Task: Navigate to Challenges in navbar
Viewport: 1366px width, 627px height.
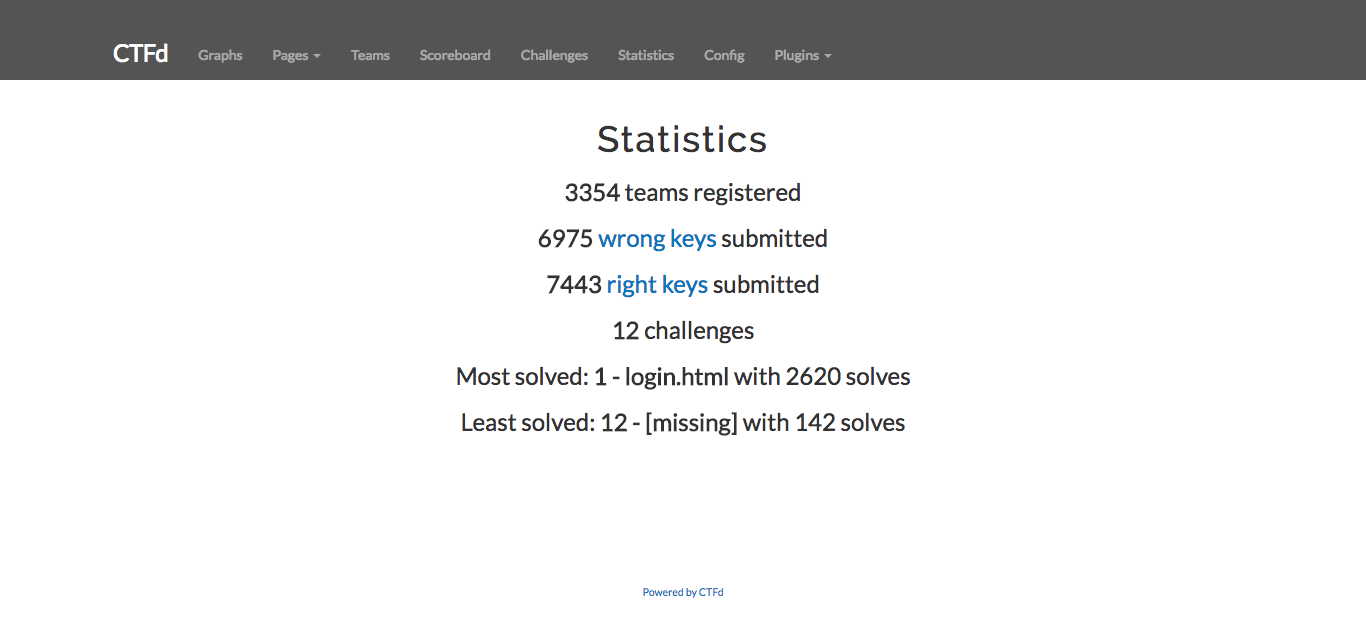Action: point(554,55)
